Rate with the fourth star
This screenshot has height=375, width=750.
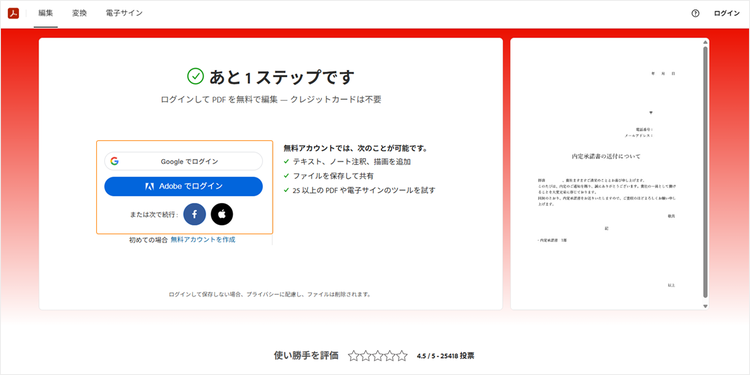(x=390, y=355)
